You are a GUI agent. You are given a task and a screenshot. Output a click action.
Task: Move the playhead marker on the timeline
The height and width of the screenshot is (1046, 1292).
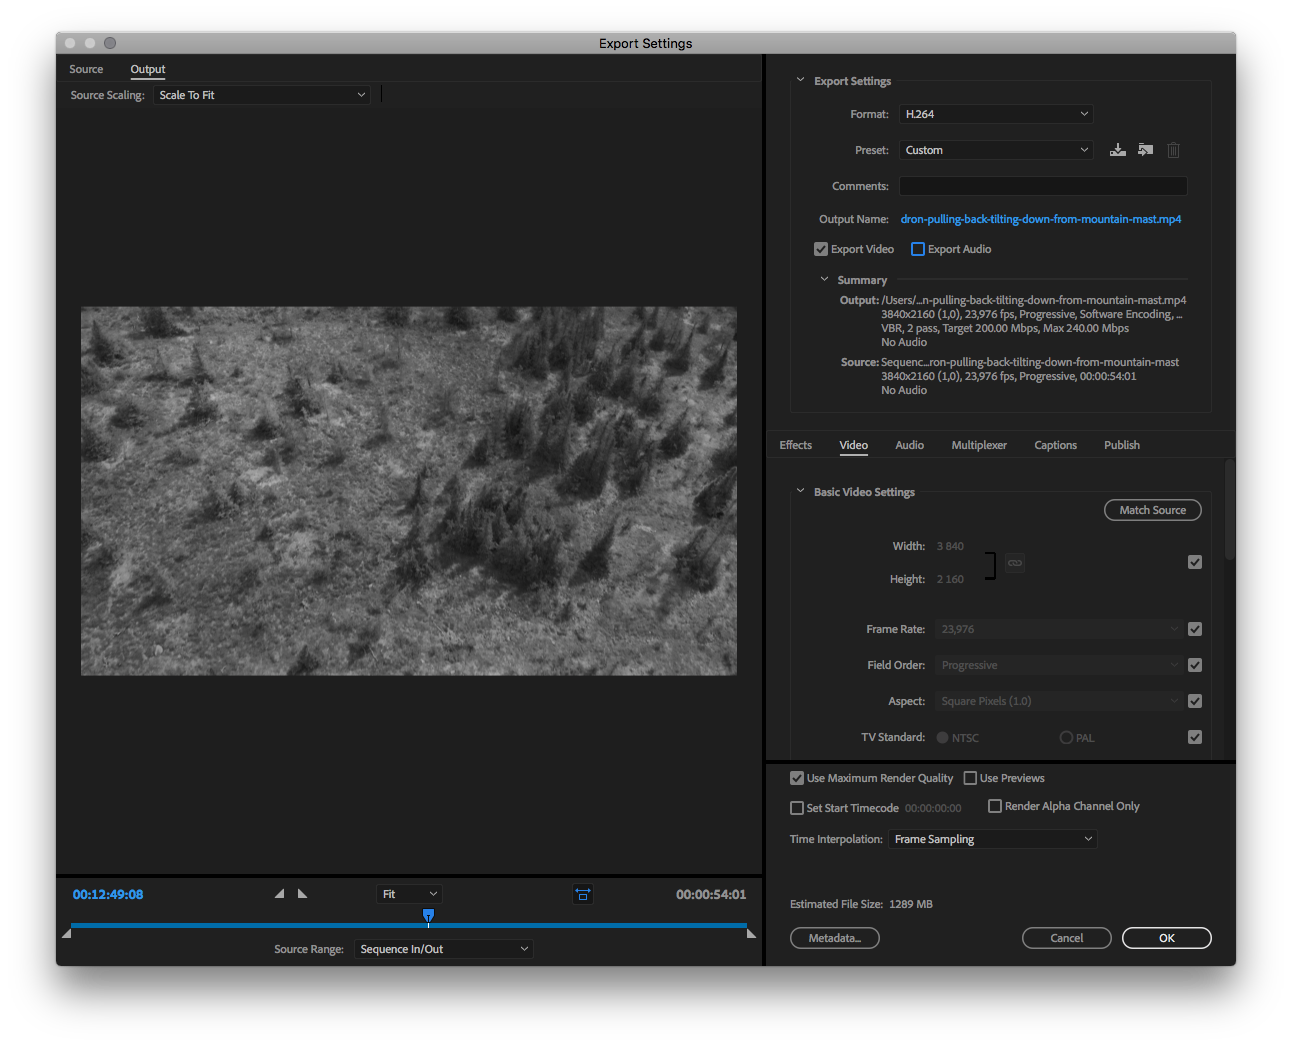428,915
